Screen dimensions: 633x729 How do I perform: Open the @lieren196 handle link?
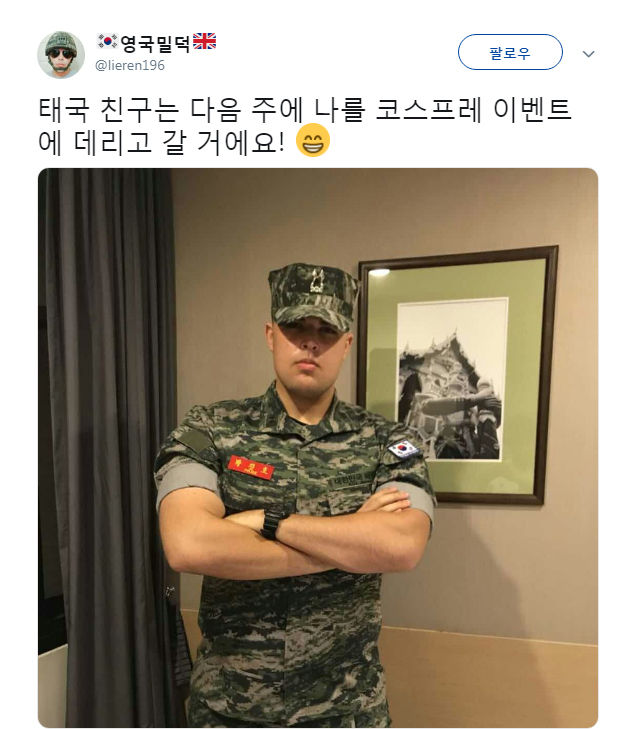(x=130, y=66)
